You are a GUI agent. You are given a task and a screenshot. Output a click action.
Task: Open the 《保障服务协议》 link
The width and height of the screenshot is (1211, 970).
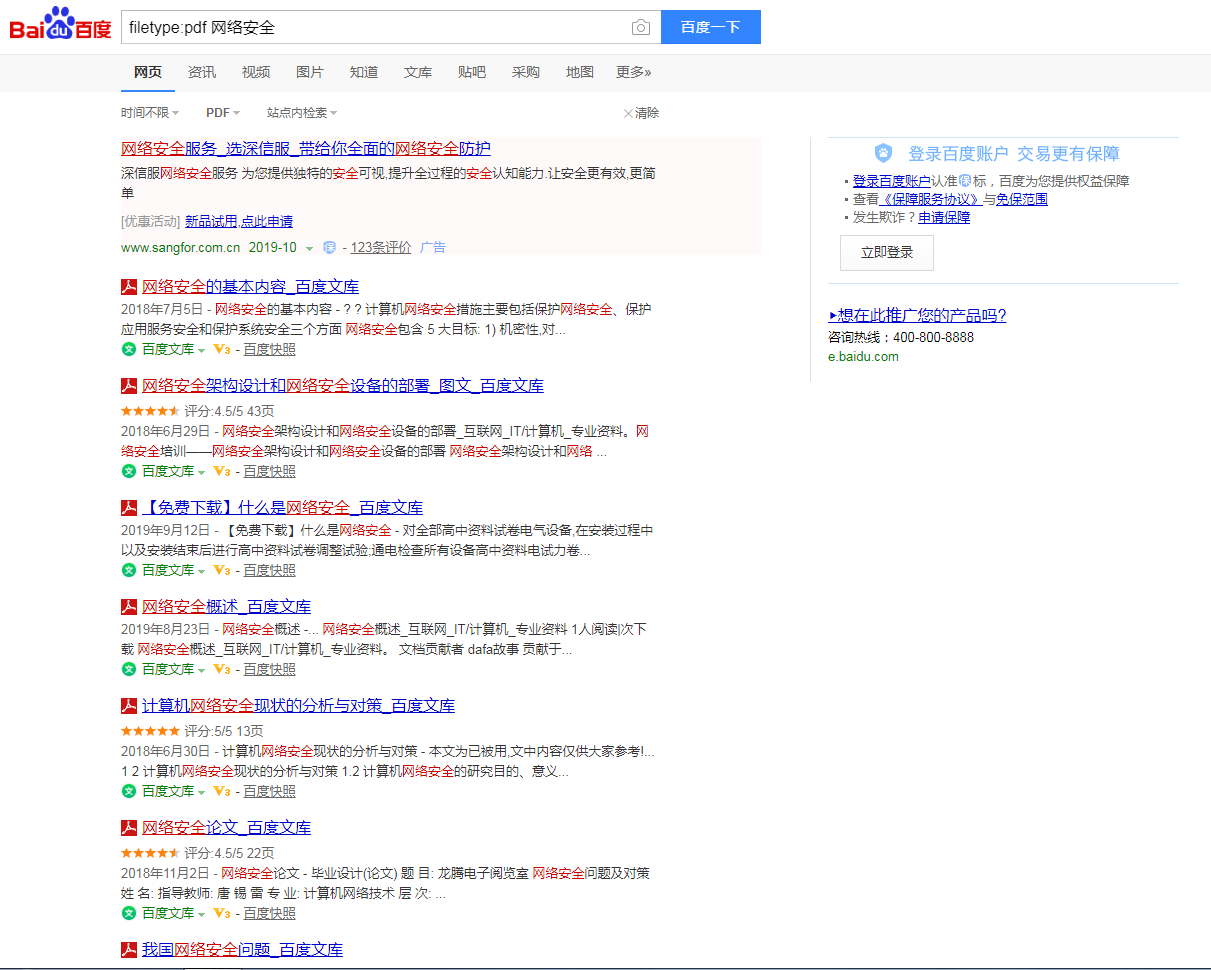click(x=931, y=199)
